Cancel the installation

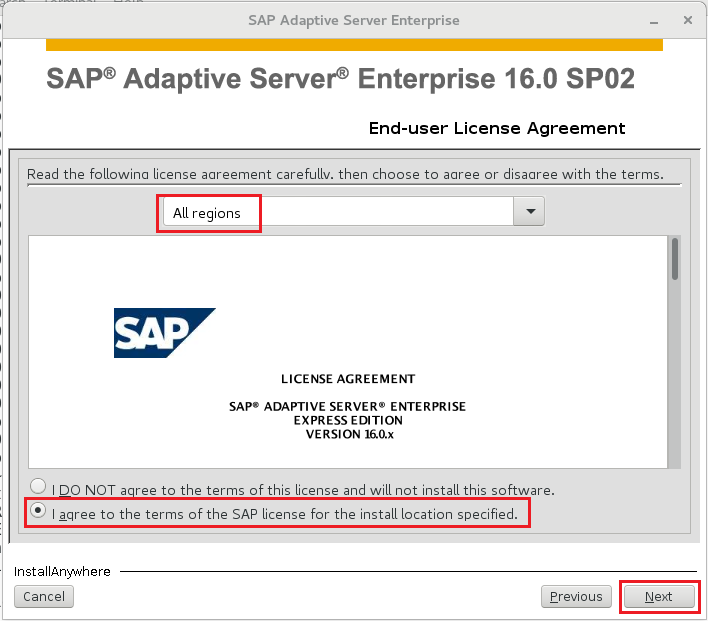pos(44,597)
